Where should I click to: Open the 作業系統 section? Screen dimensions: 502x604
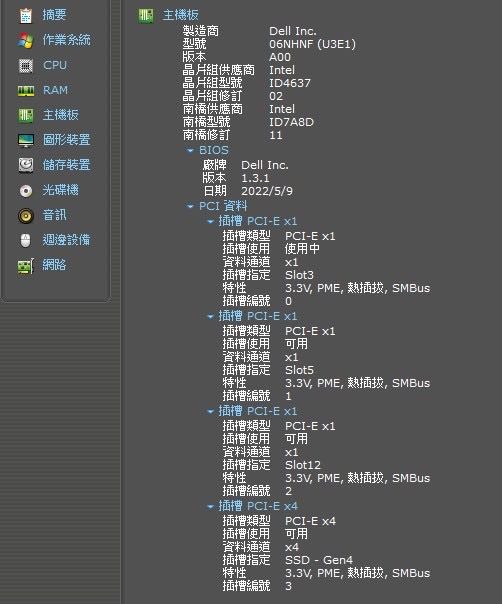pos(67,40)
